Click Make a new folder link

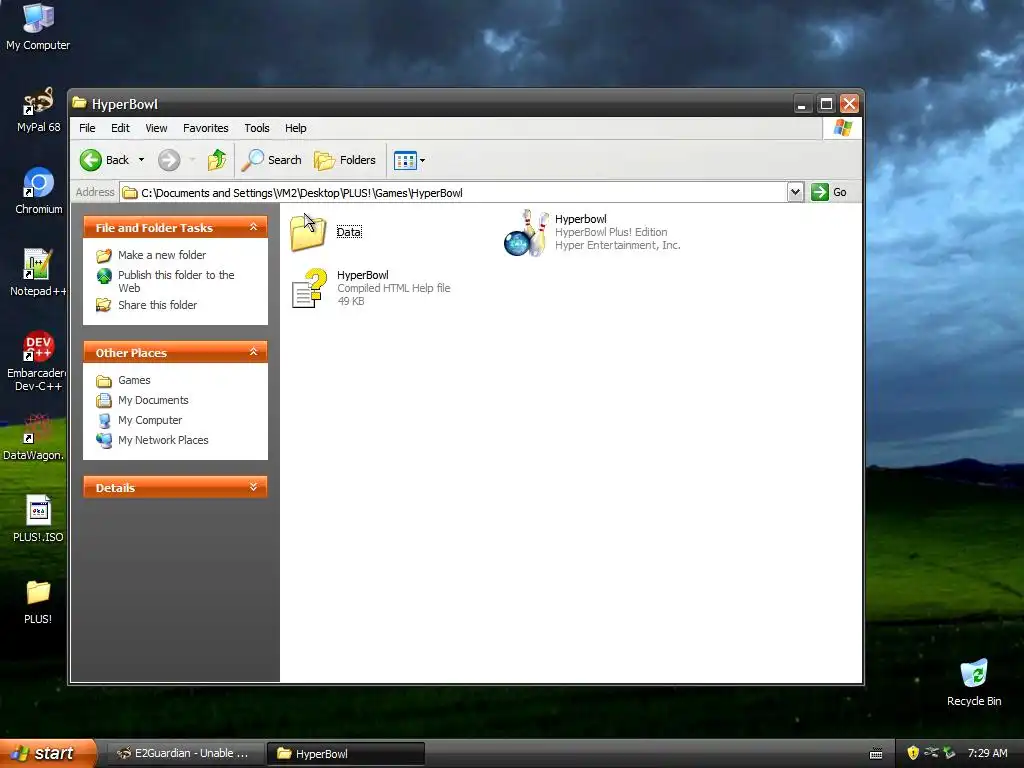click(162, 255)
